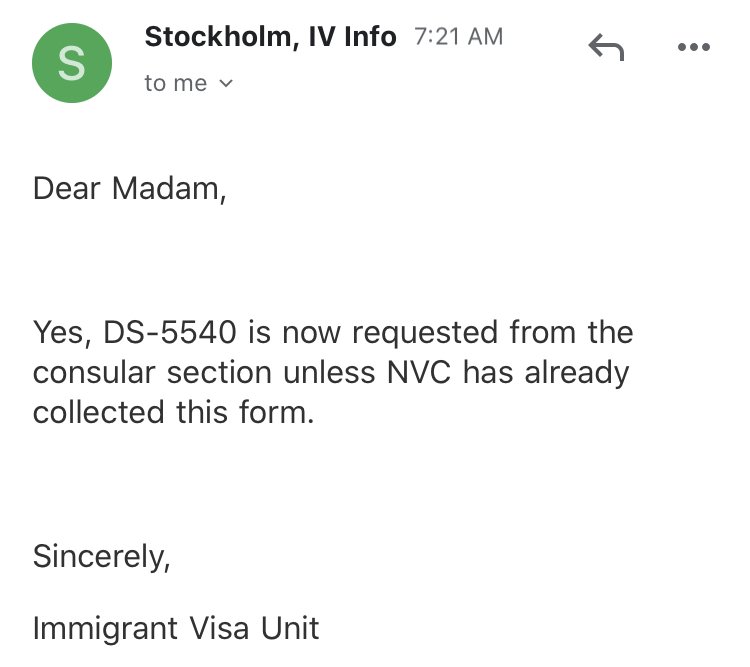Tap the "to me" recipient label
Screen dimensions: 750x667
coord(176,84)
